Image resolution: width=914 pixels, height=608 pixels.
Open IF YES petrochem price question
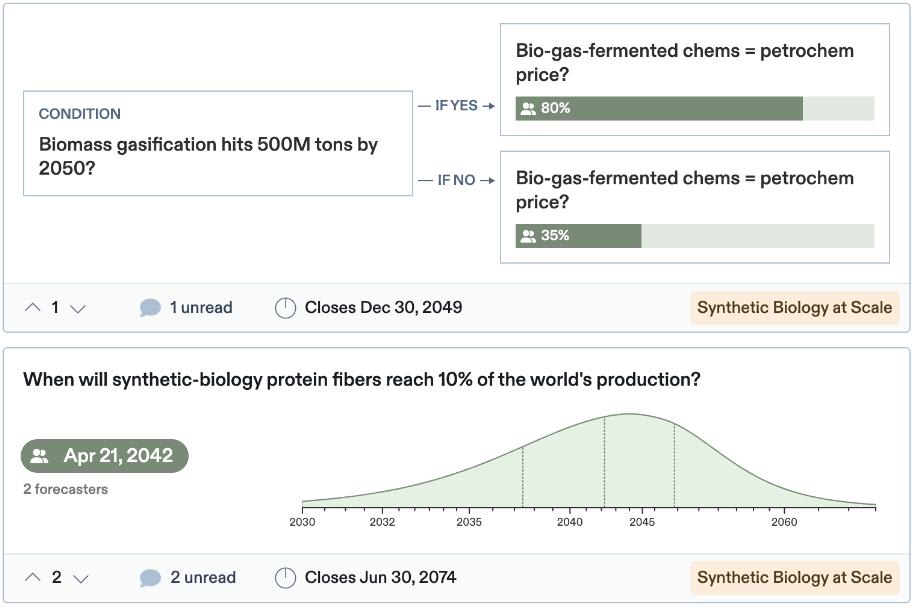coord(684,62)
